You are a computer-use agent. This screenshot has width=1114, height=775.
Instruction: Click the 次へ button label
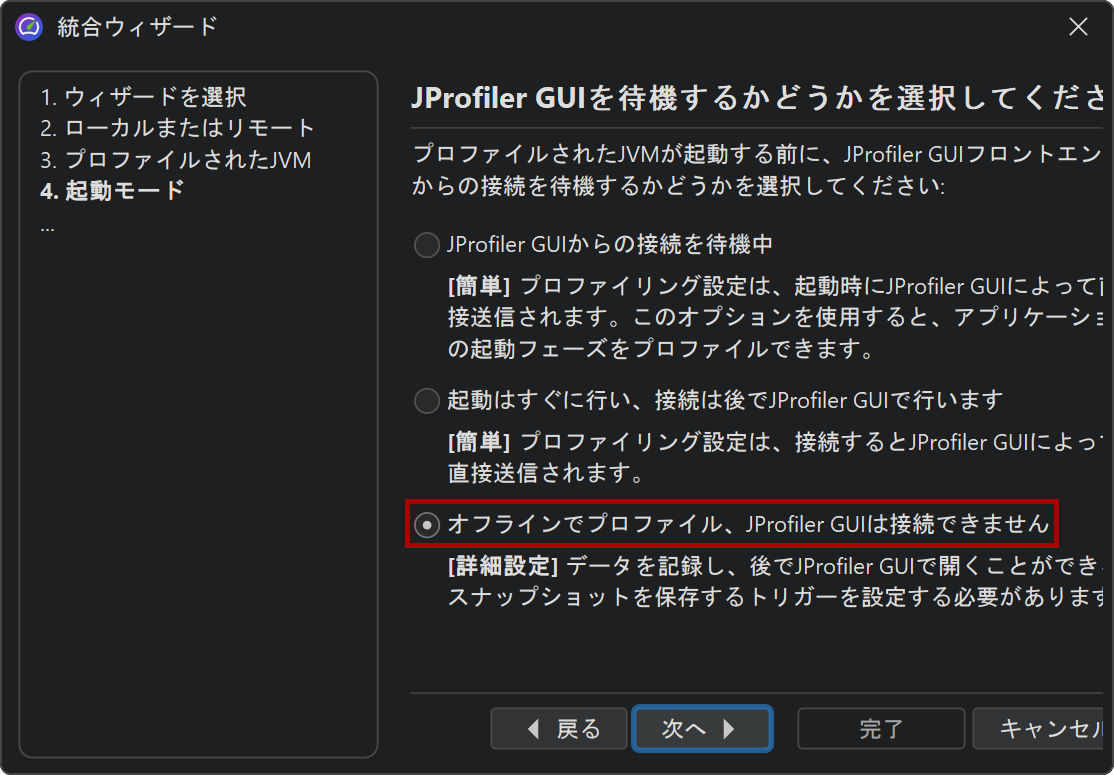tap(683, 729)
